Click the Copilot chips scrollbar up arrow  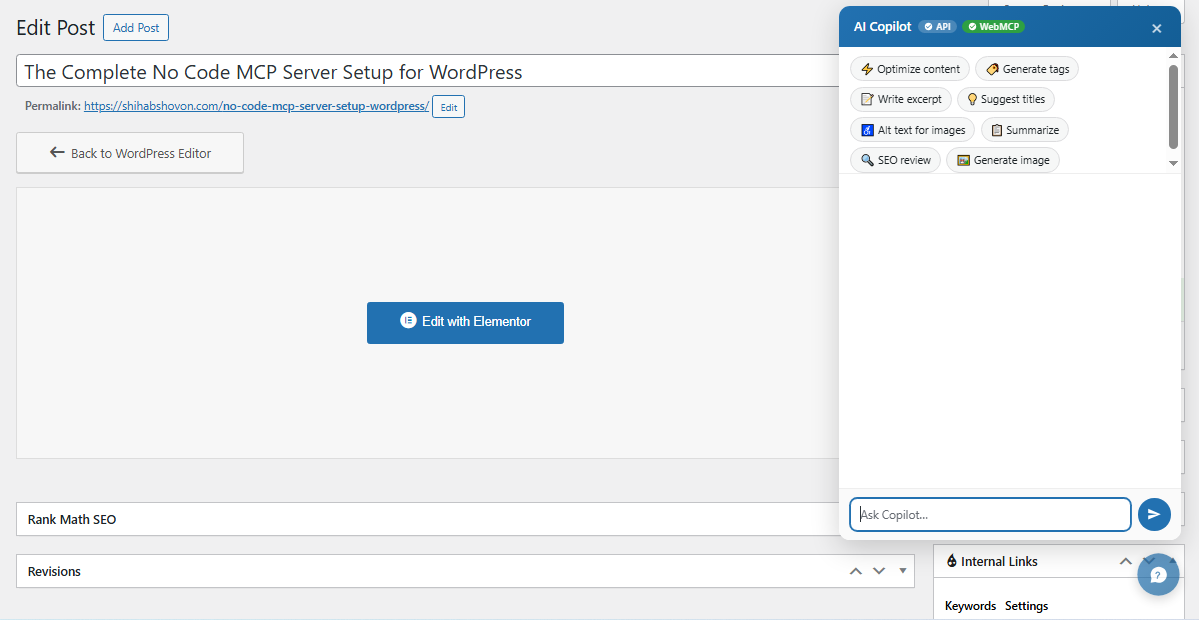coord(1174,56)
